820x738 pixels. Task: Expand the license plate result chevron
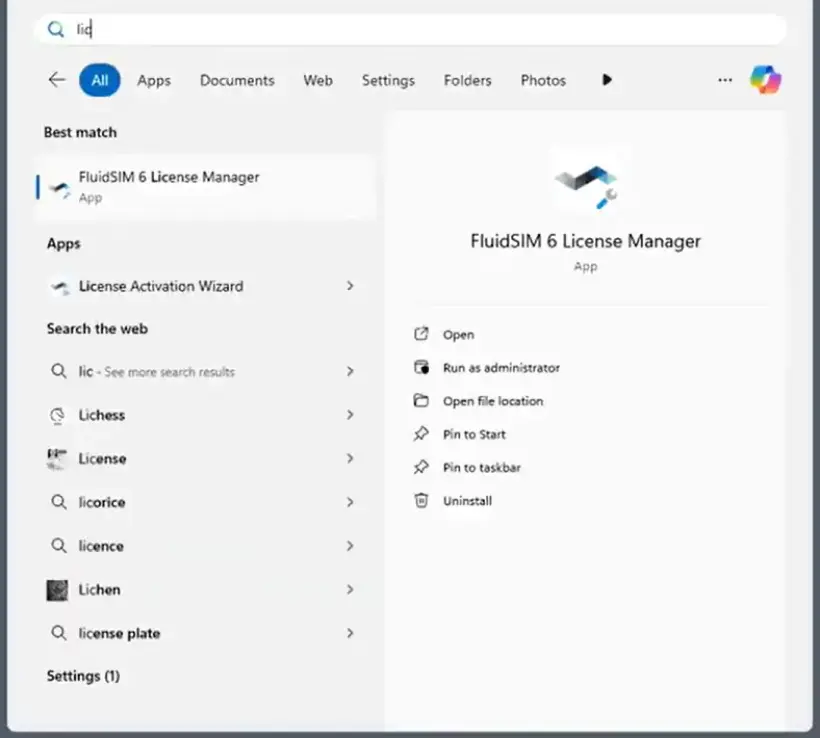pyautogui.click(x=350, y=633)
